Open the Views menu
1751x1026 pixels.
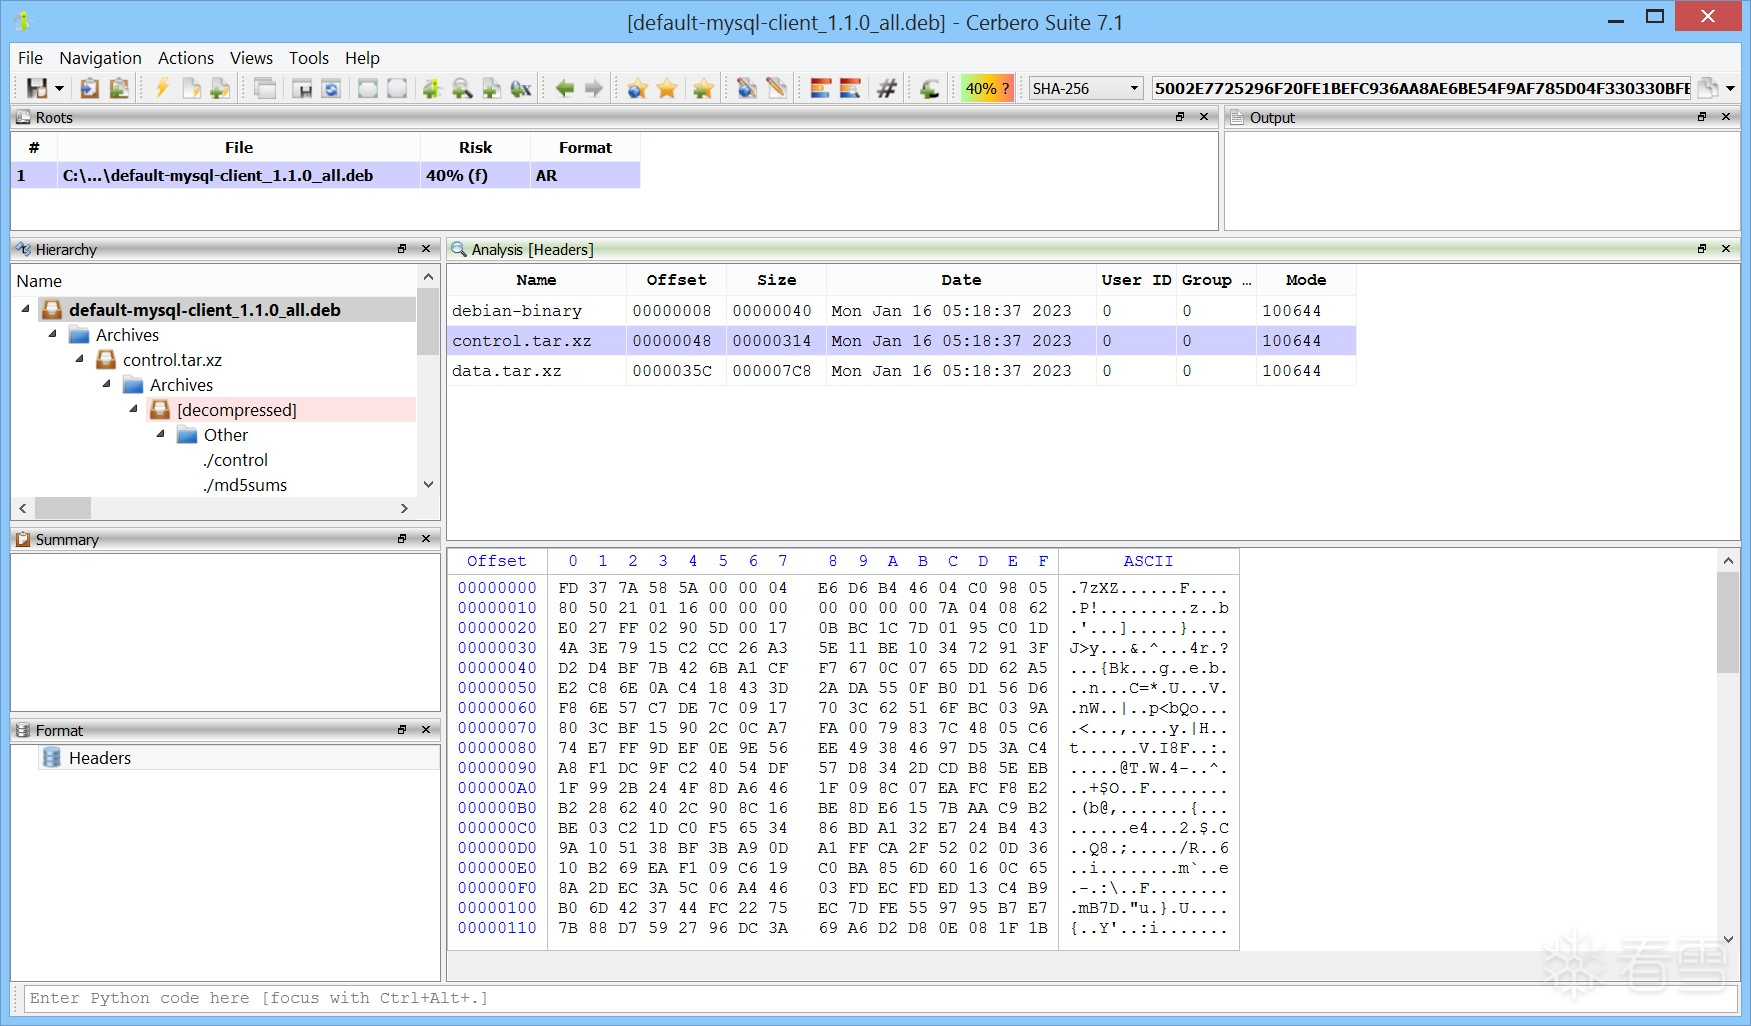click(x=251, y=58)
